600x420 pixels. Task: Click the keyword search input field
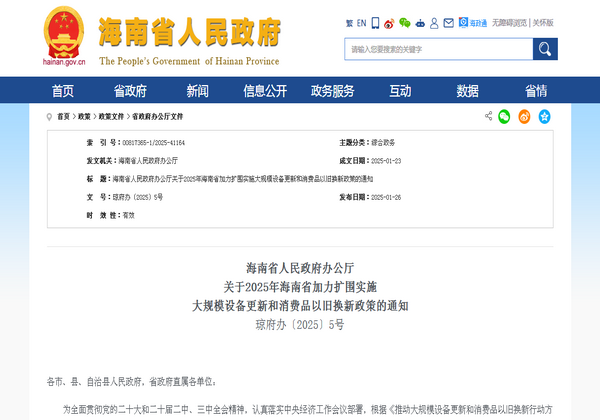[x=437, y=48]
